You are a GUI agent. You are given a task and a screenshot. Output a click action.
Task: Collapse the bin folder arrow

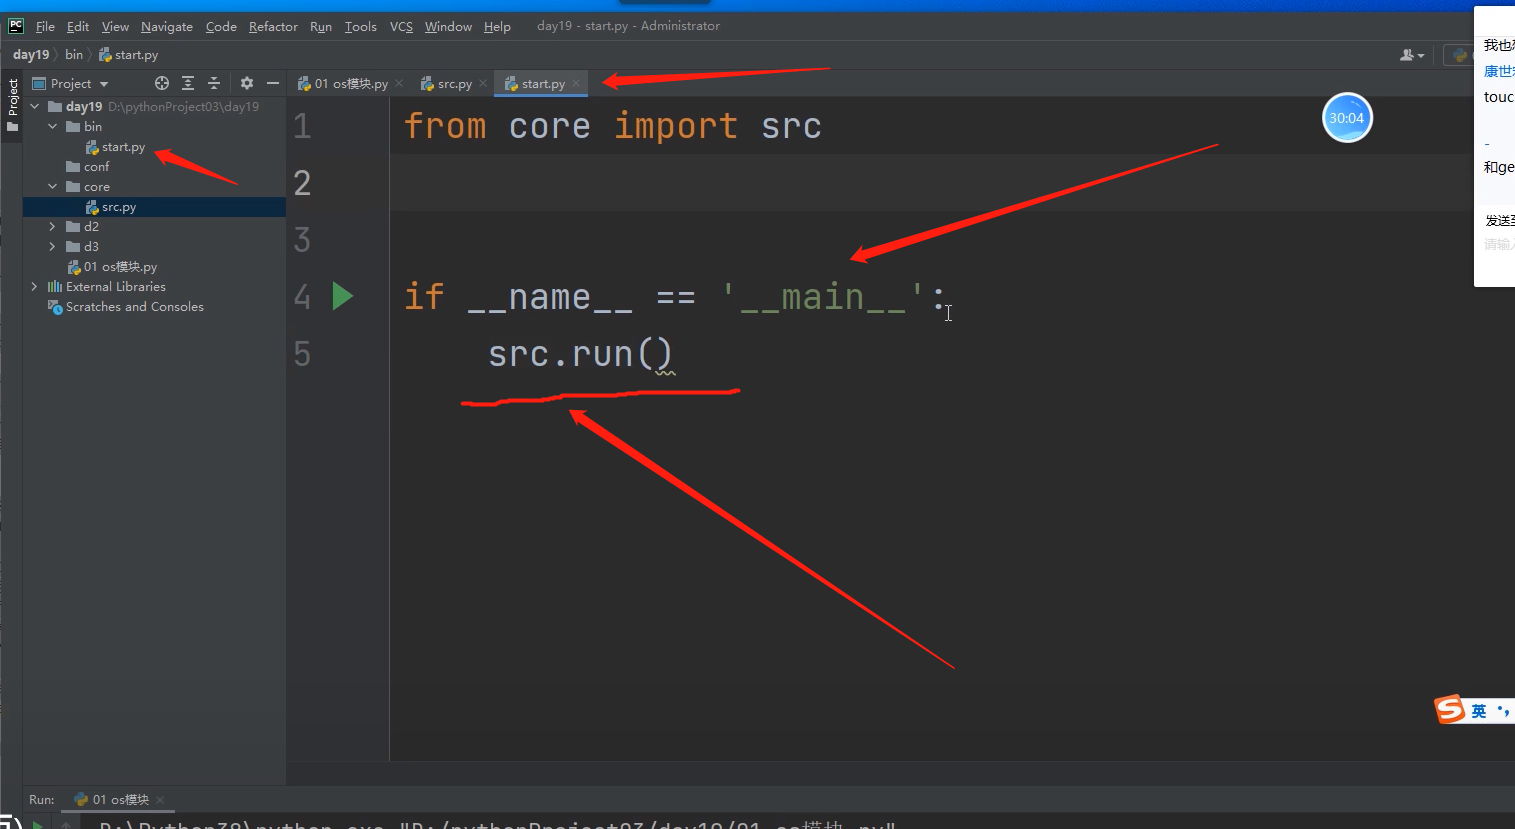(53, 126)
